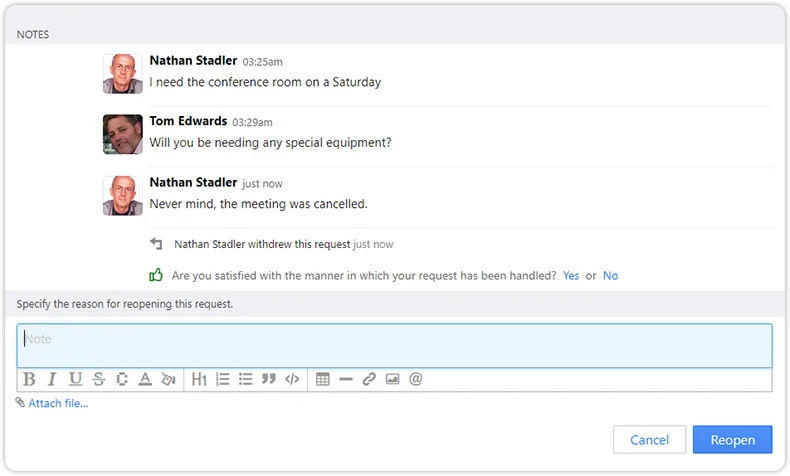Screen dimensions: 790x476
Task: Open the text color tool
Action: (145, 379)
